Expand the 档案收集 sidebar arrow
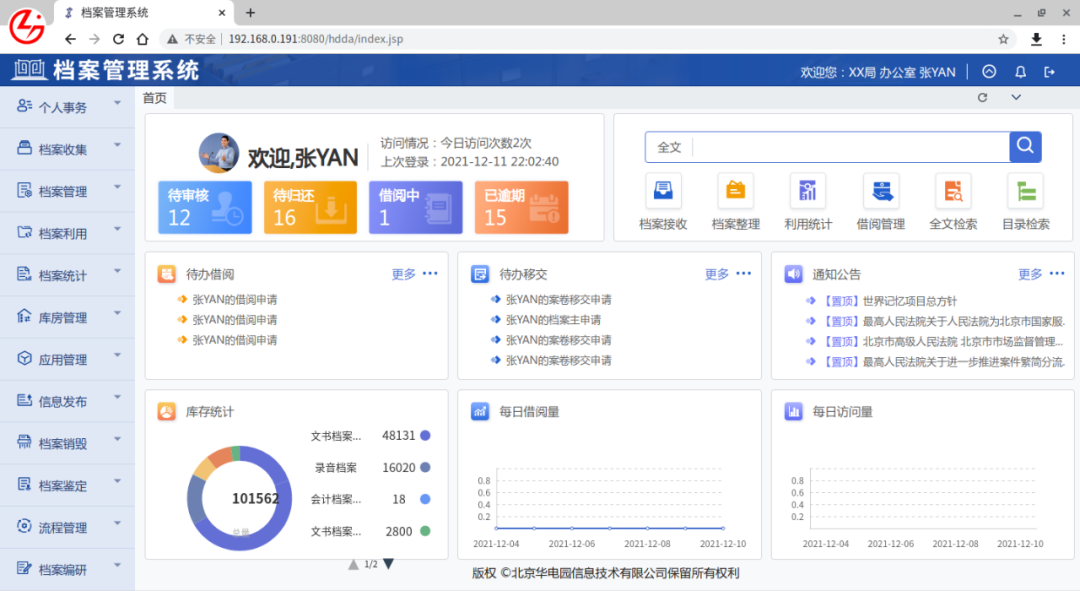Screen dimensions: 1080x591 coord(117,145)
